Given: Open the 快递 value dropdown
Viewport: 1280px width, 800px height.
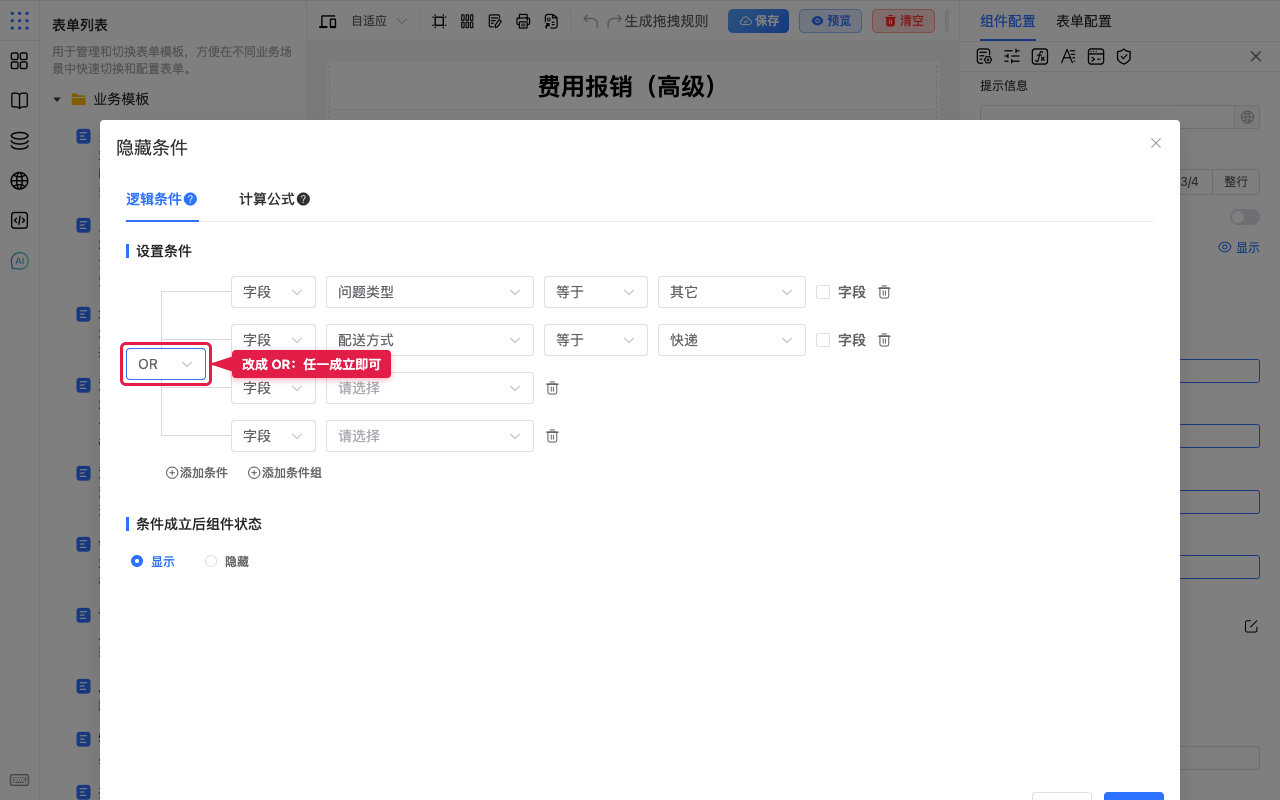Looking at the screenshot, I should [732, 340].
